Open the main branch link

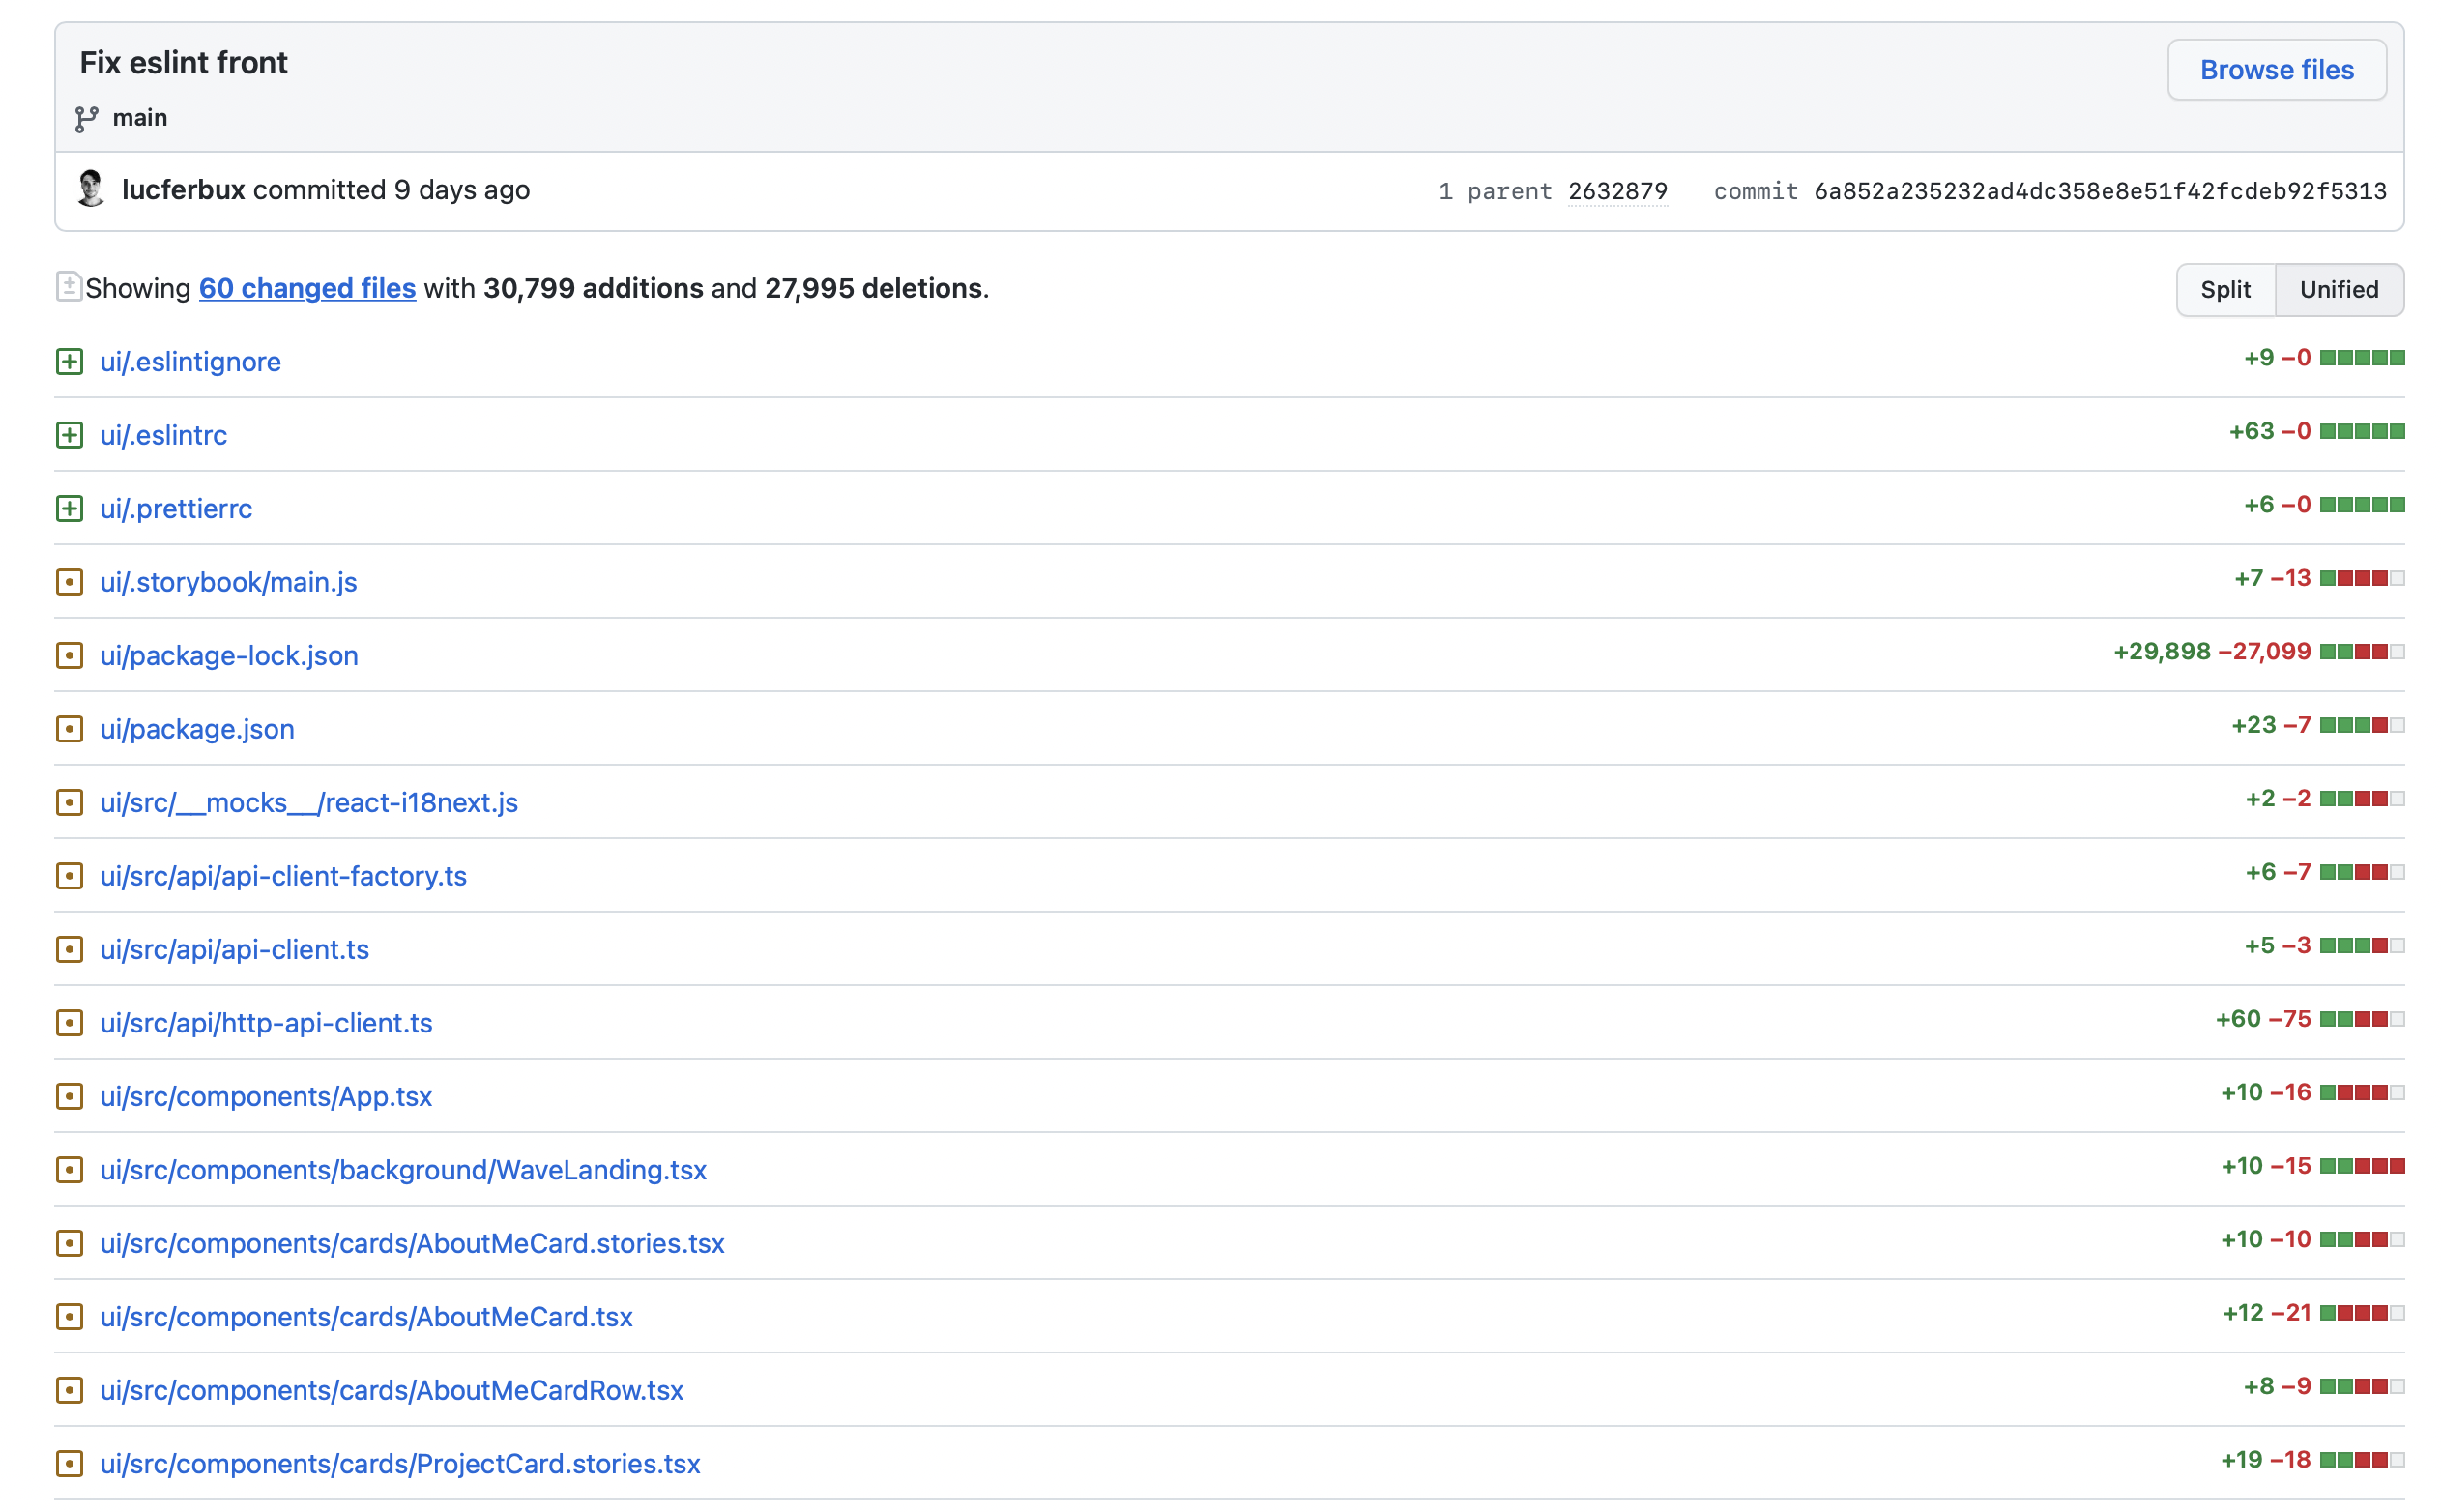click(x=140, y=118)
